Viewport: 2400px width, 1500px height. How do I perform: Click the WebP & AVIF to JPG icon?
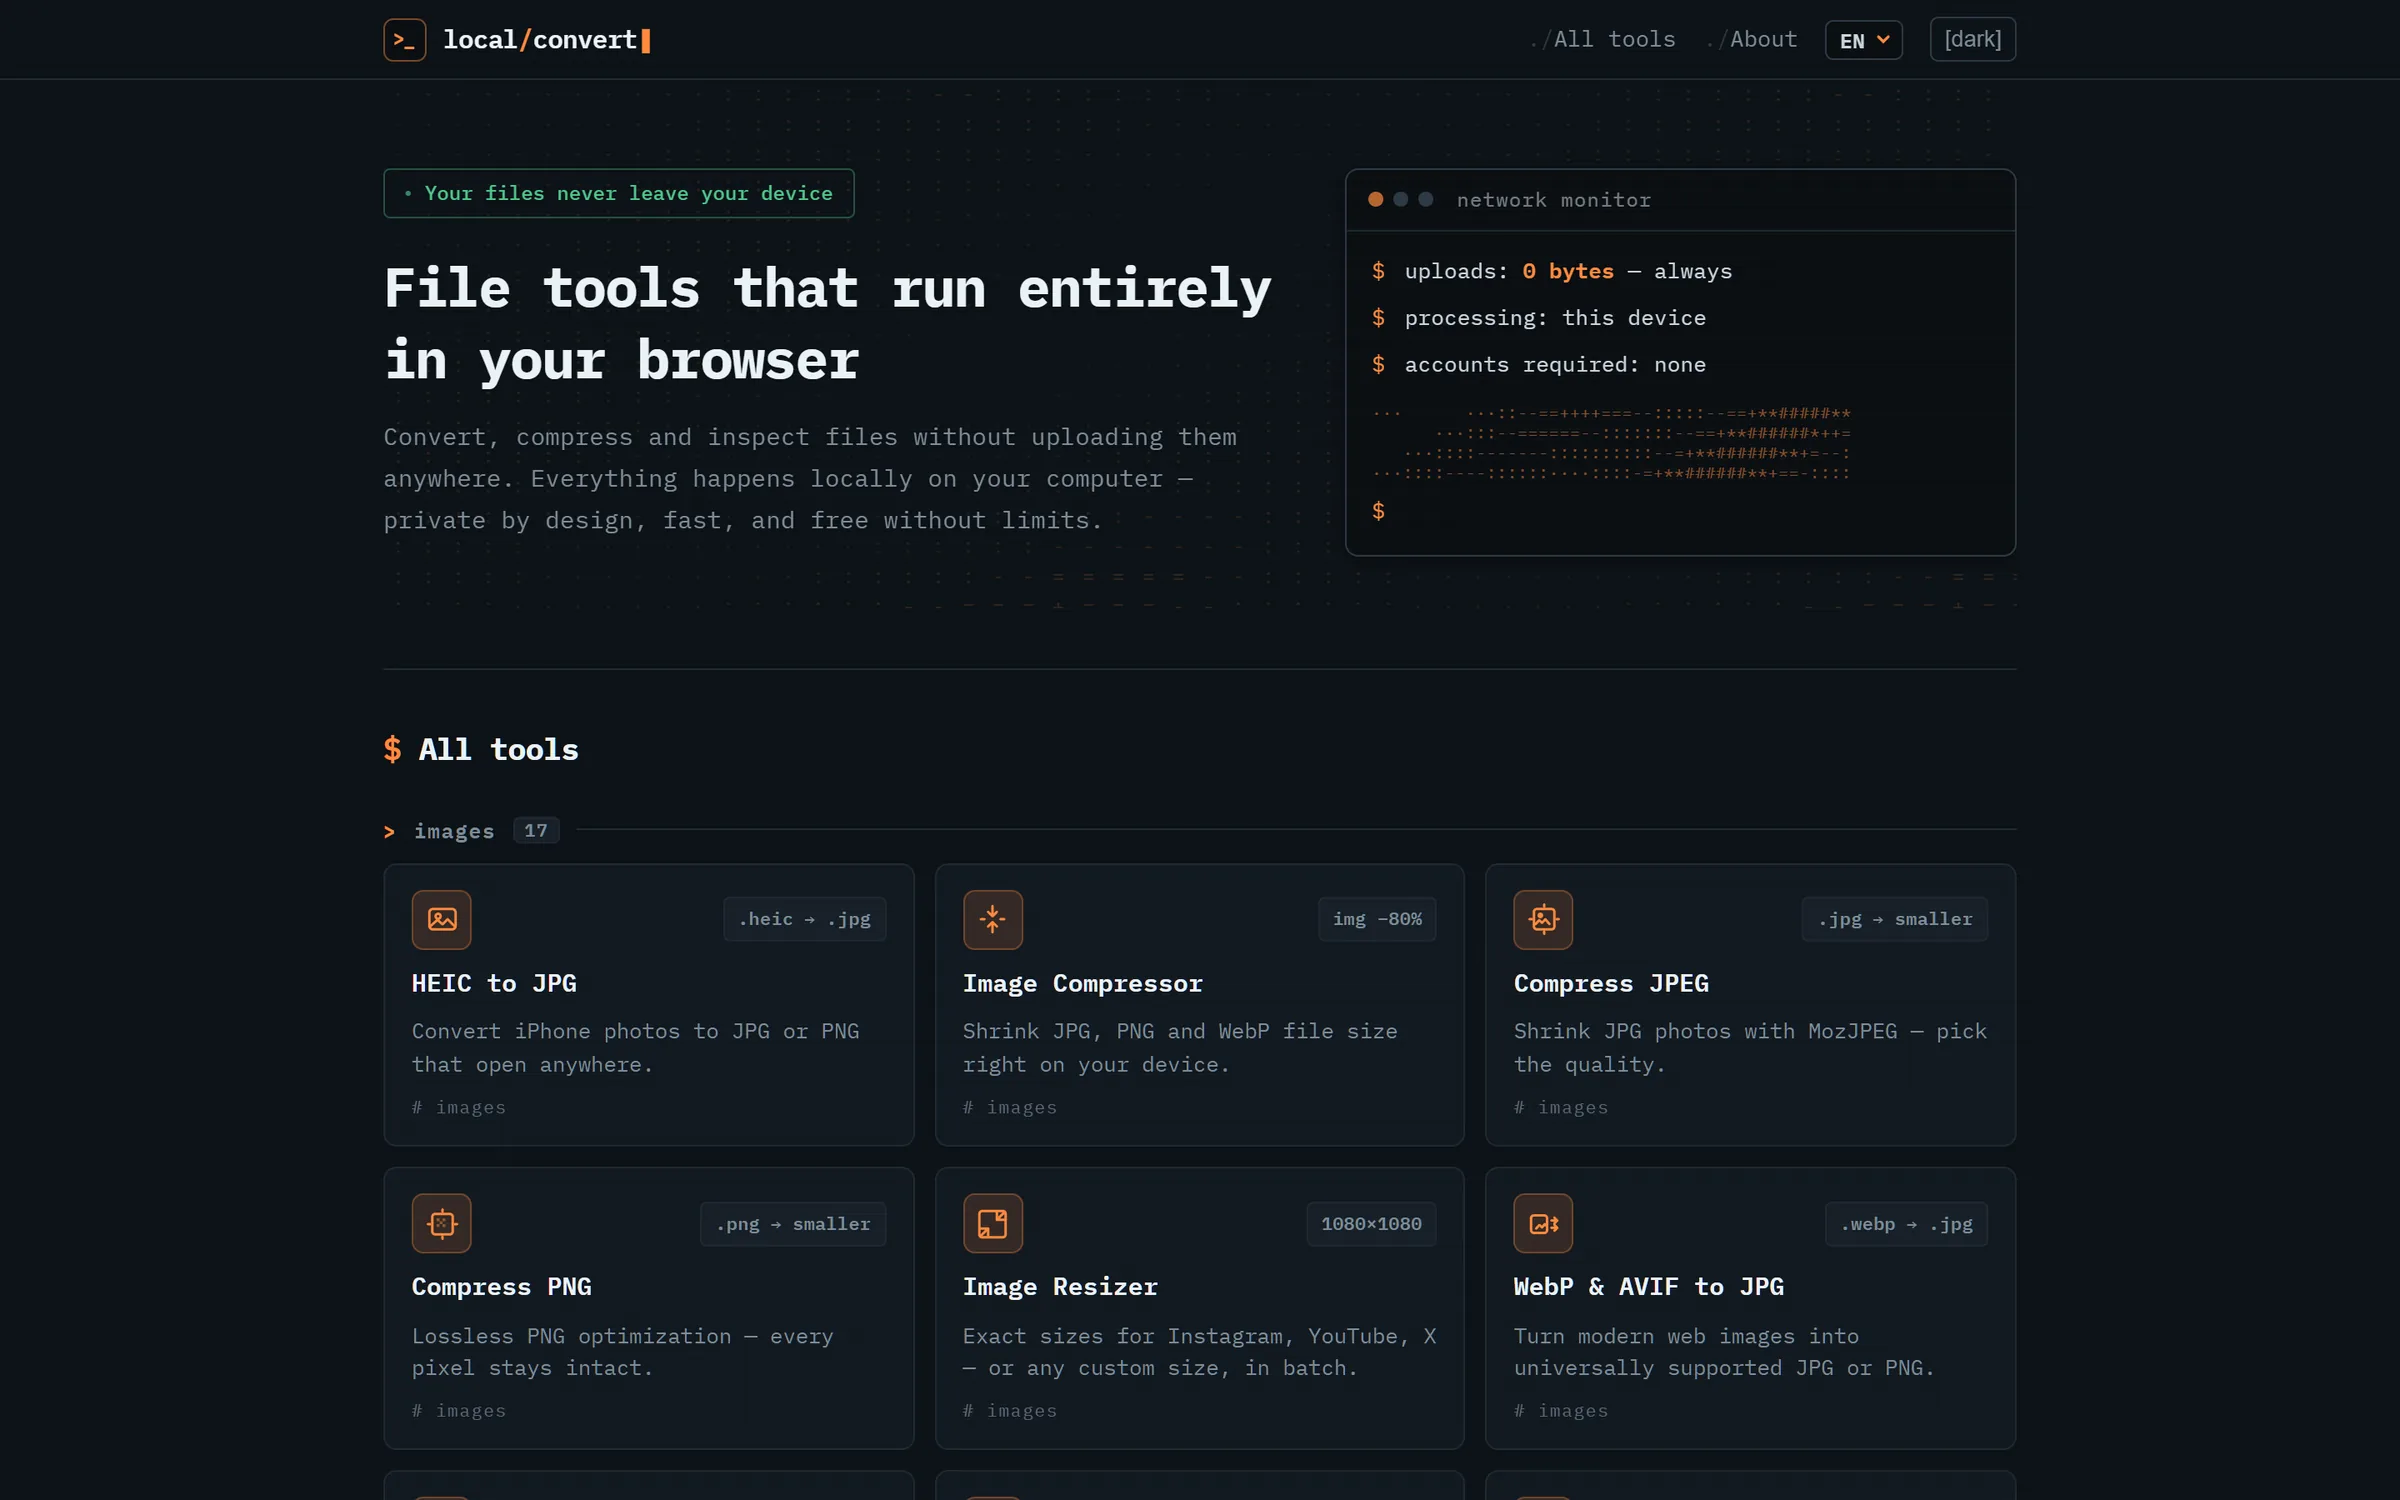point(1543,1223)
